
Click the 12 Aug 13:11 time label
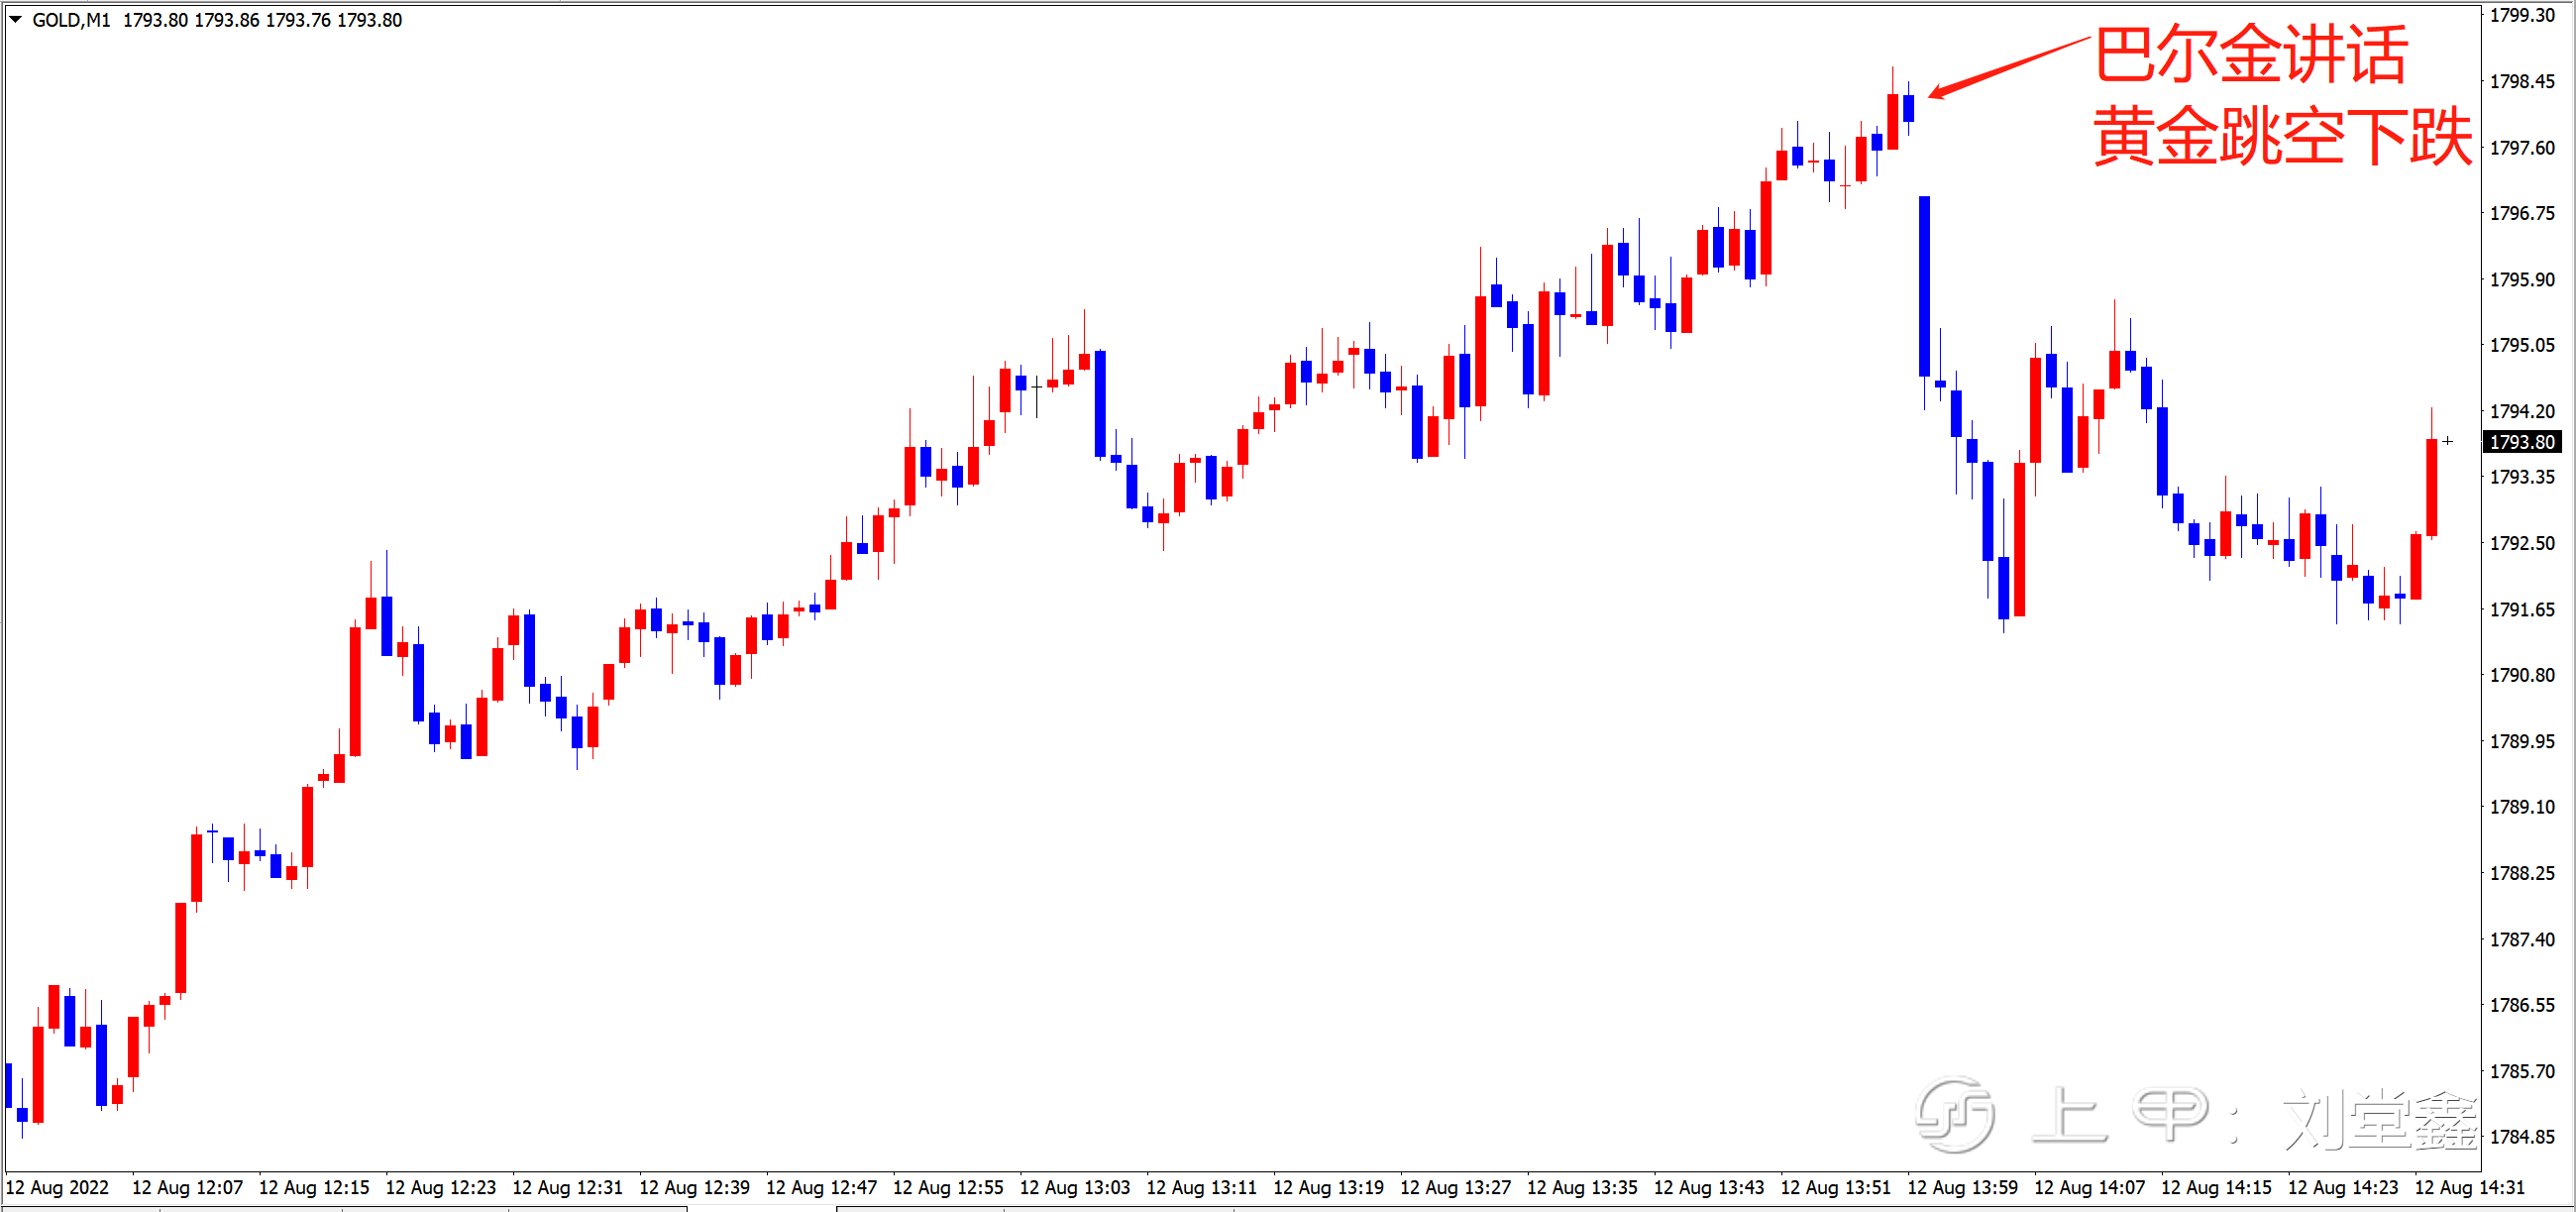(1201, 1188)
